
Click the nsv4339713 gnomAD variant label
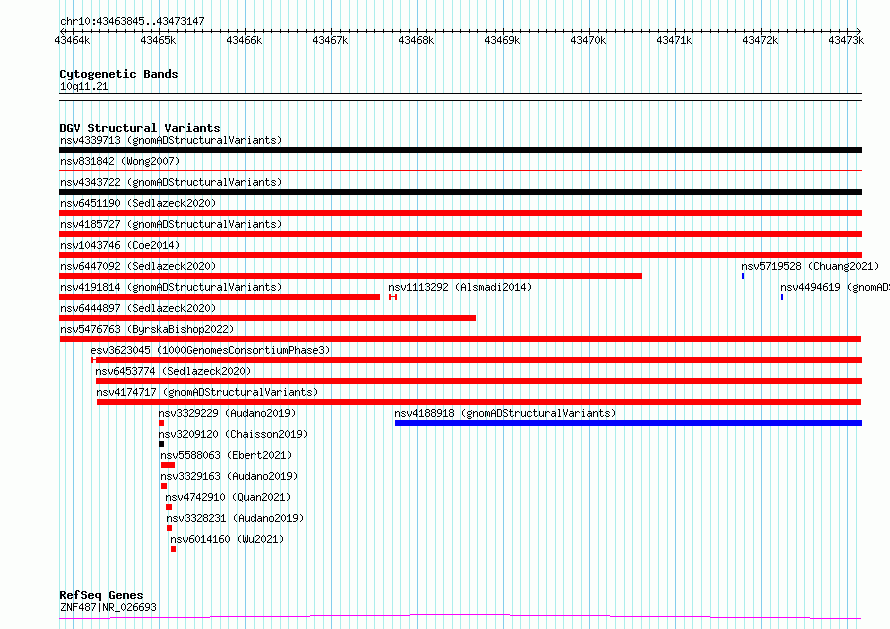(171, 140)
